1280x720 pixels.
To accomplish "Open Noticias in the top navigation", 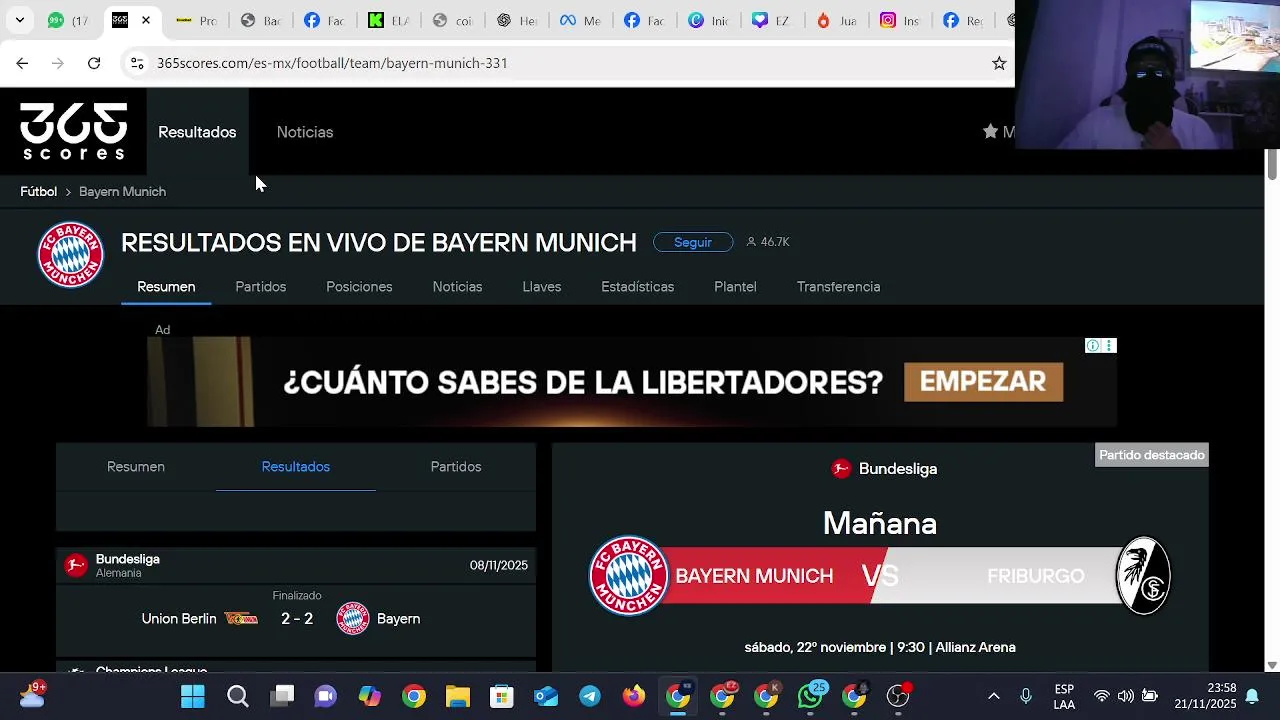I will click(305, 132).
